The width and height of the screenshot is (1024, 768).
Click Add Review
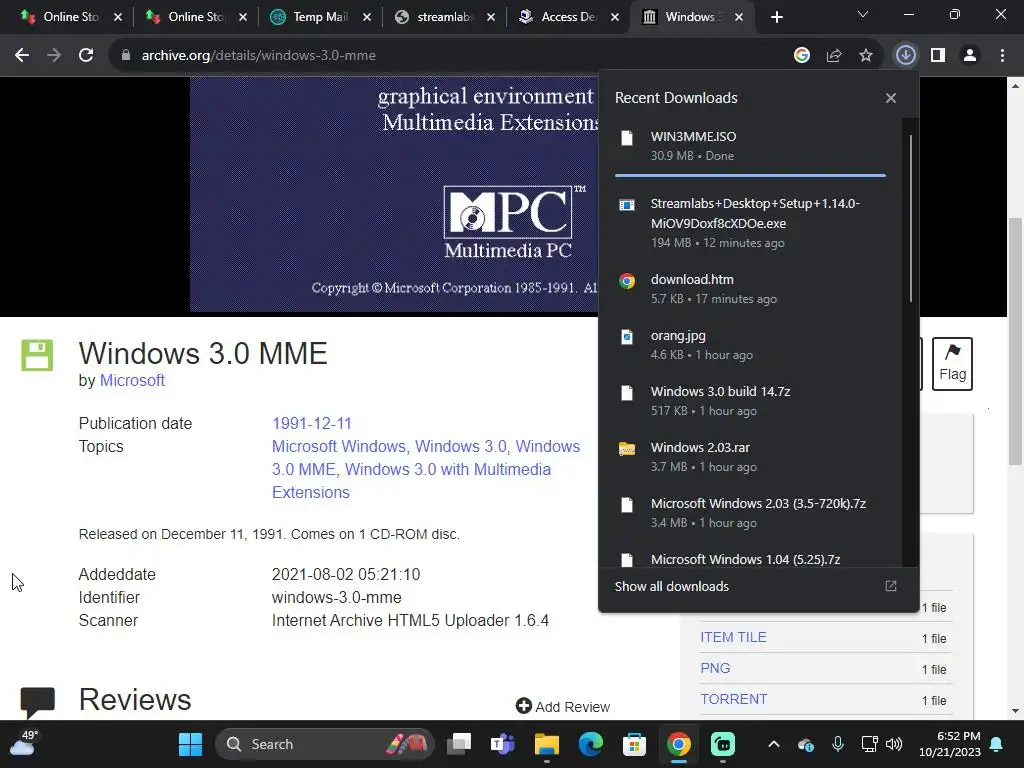[x=563, y=707]
